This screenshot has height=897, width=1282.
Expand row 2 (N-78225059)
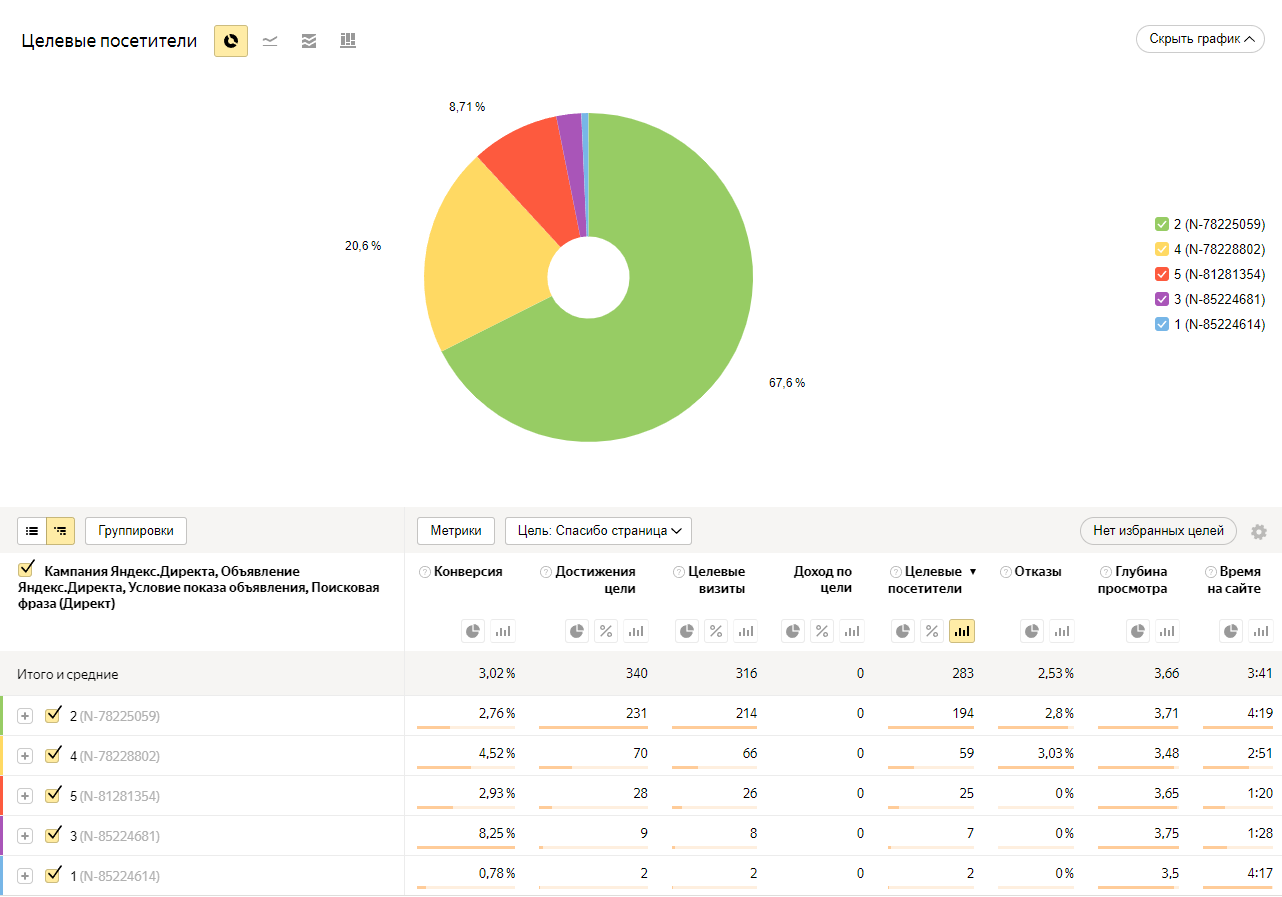25,716
